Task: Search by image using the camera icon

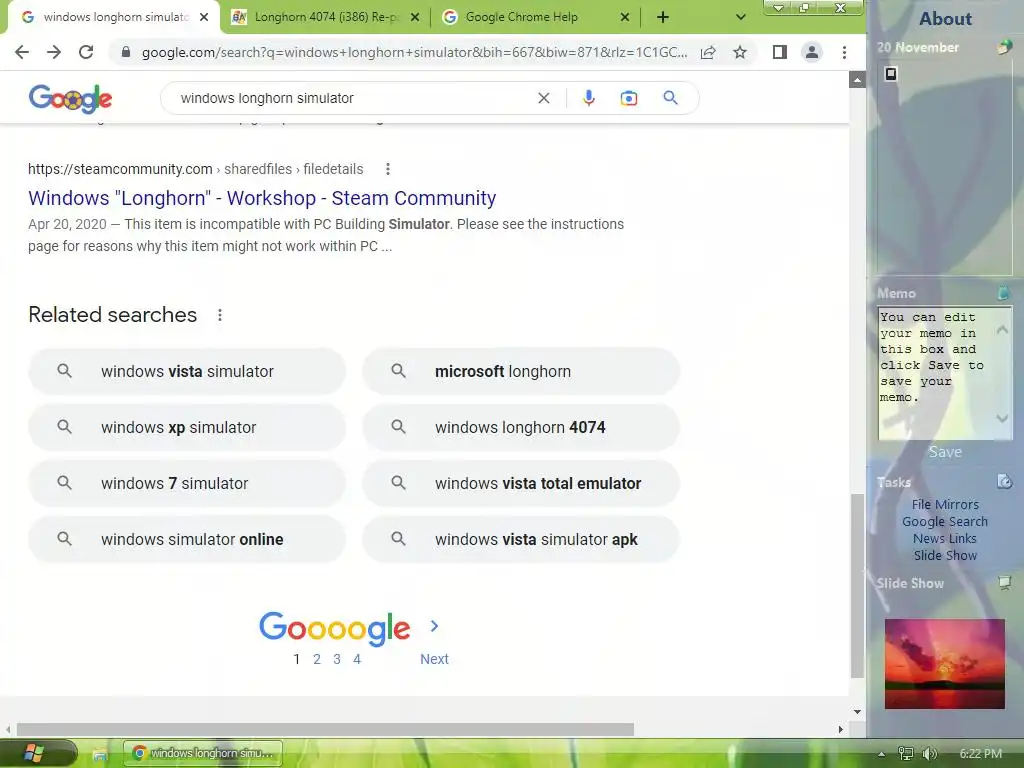Action: [628, 98]
